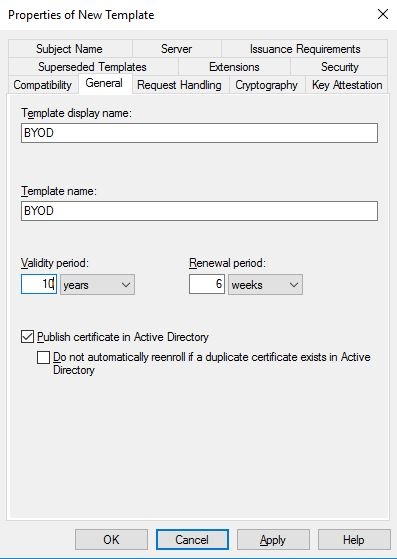The height and width of the screenshot is (559, 397).
Task: Expand the renewal period weeks dropdown
Action: click(265, 284)
